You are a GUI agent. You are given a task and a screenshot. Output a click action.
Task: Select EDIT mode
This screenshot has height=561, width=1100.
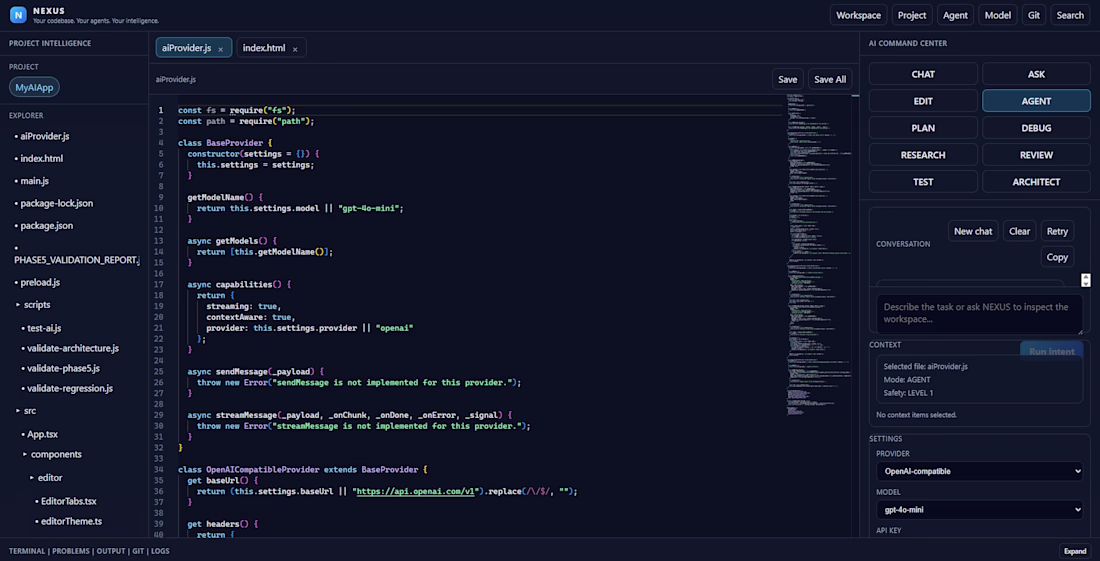click(x=923, y=101)
